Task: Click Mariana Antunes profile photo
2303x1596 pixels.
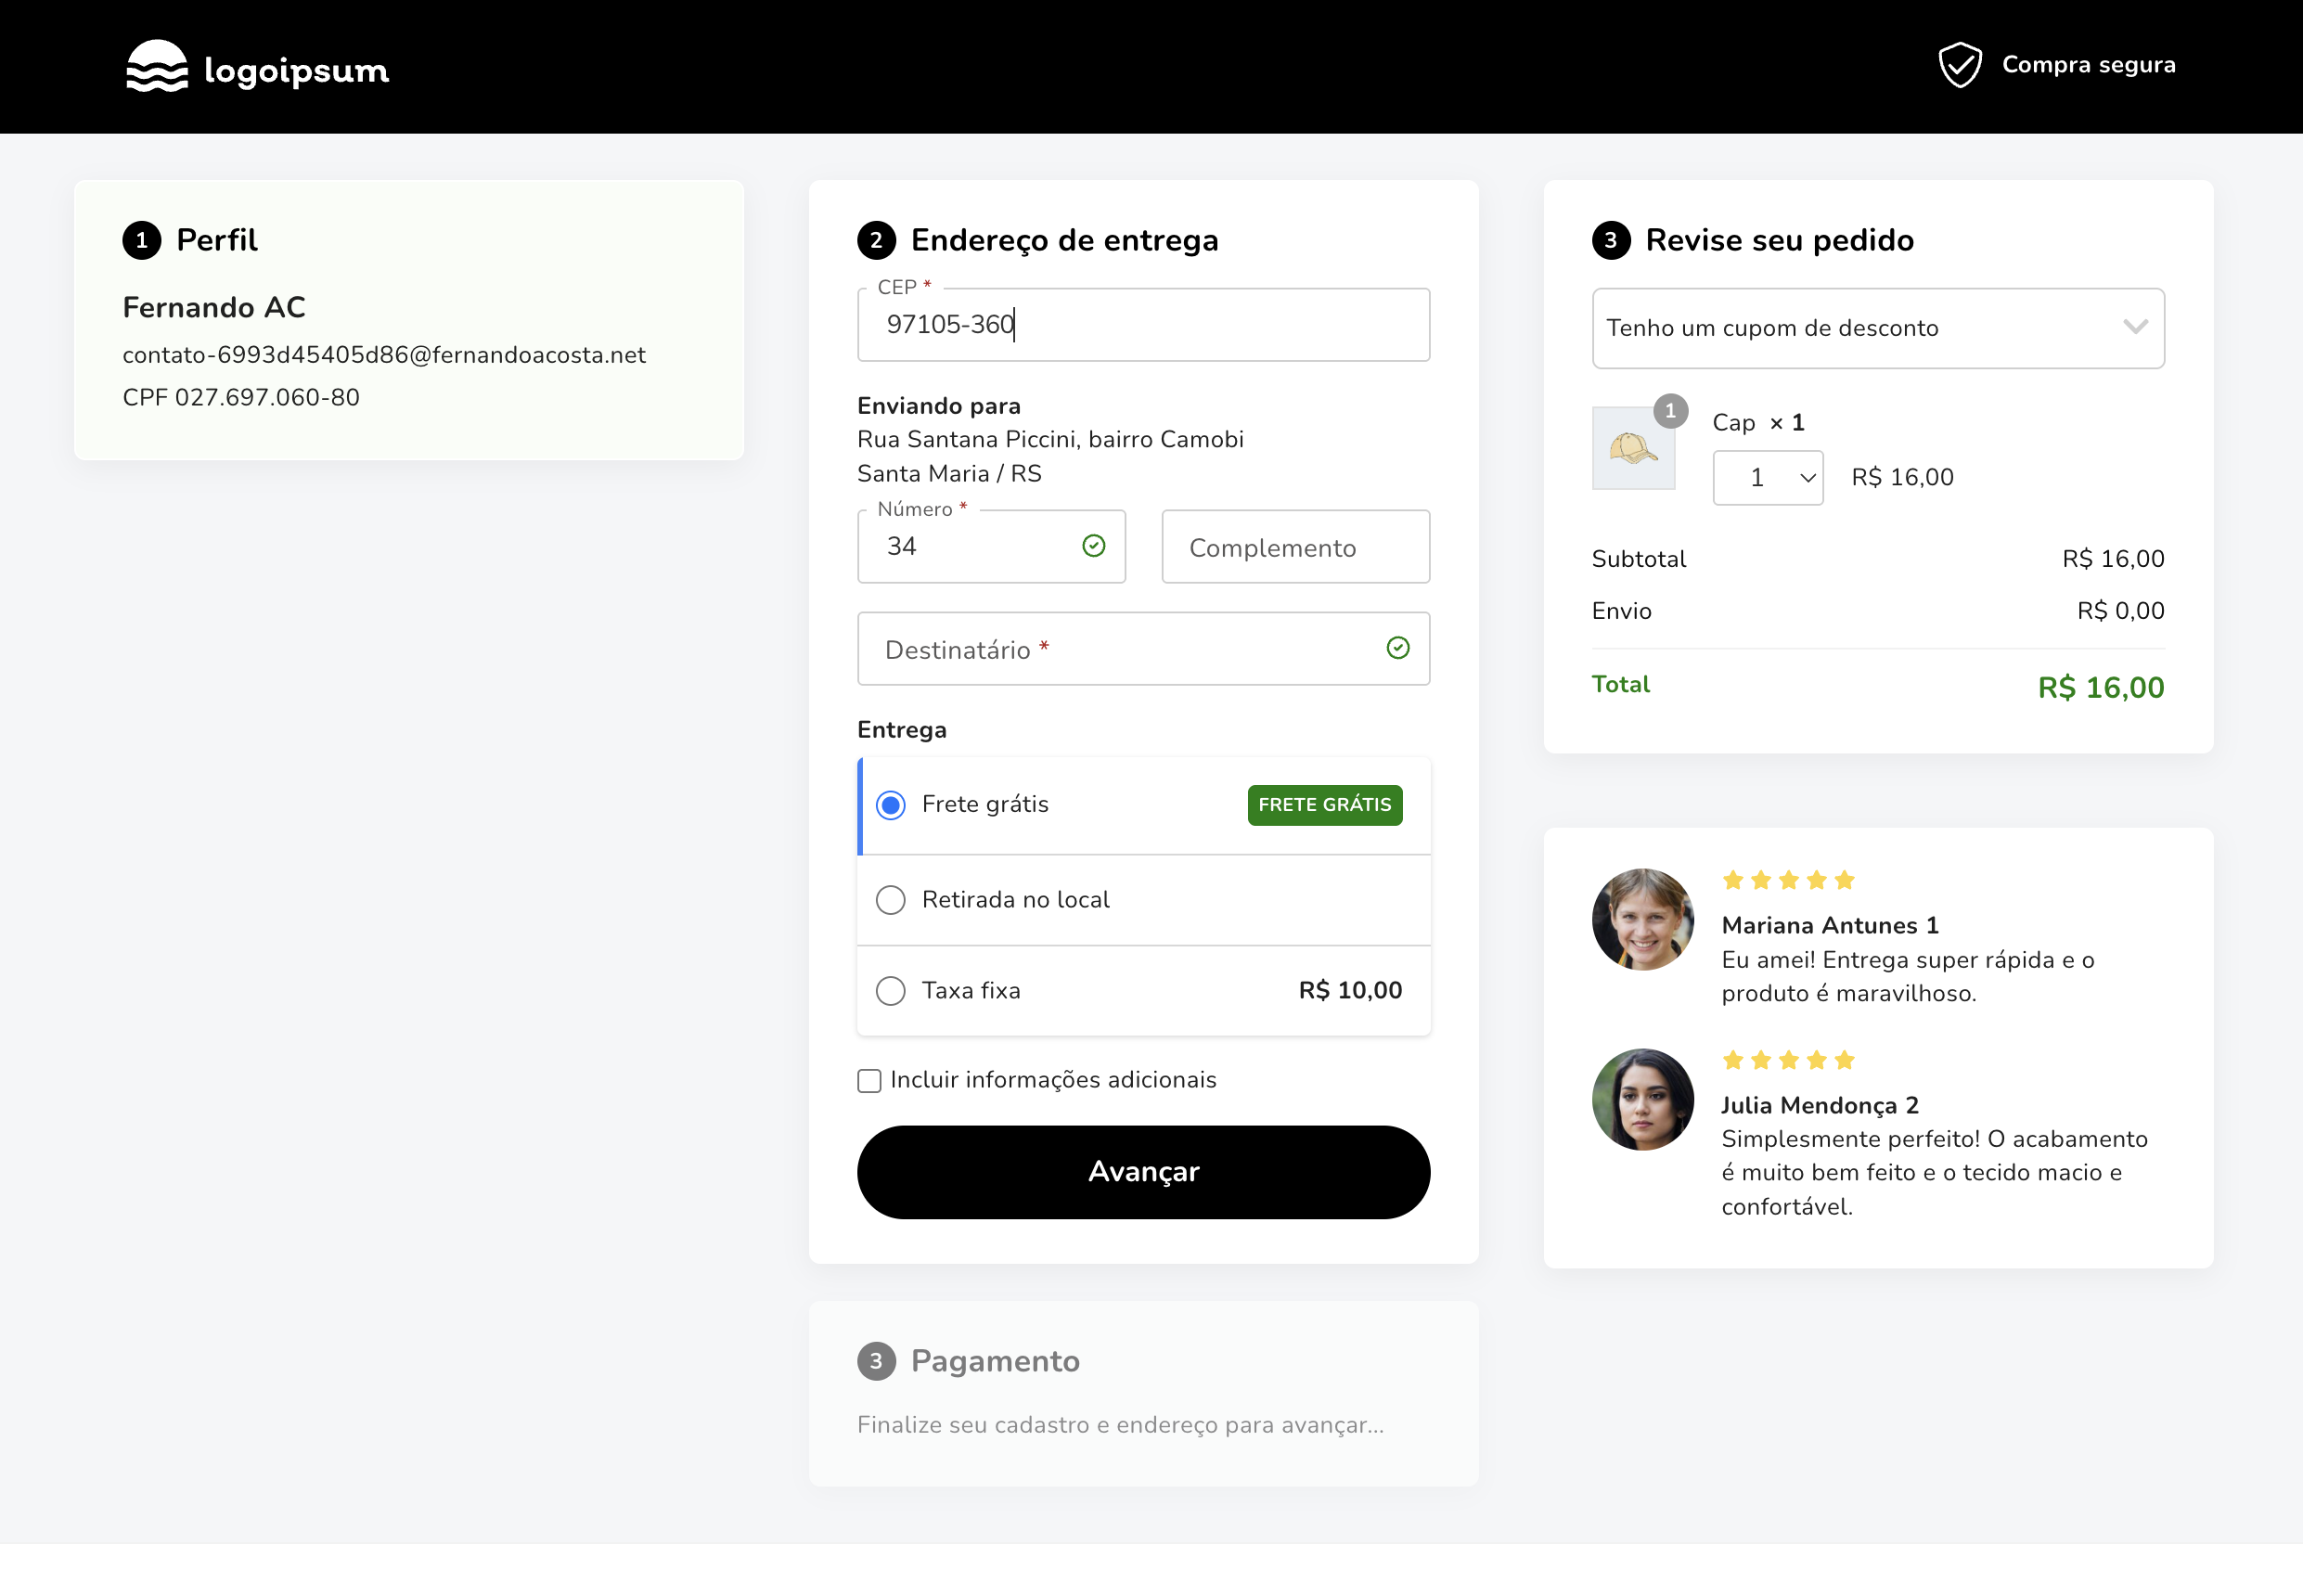Action: [x=1641, y=919]
